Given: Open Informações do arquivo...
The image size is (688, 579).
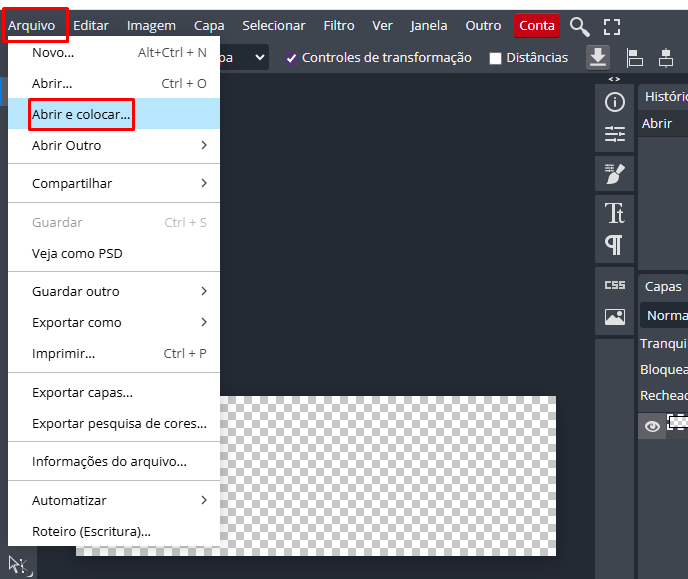Looking at the screenshot, I should [x=114, y=461].
